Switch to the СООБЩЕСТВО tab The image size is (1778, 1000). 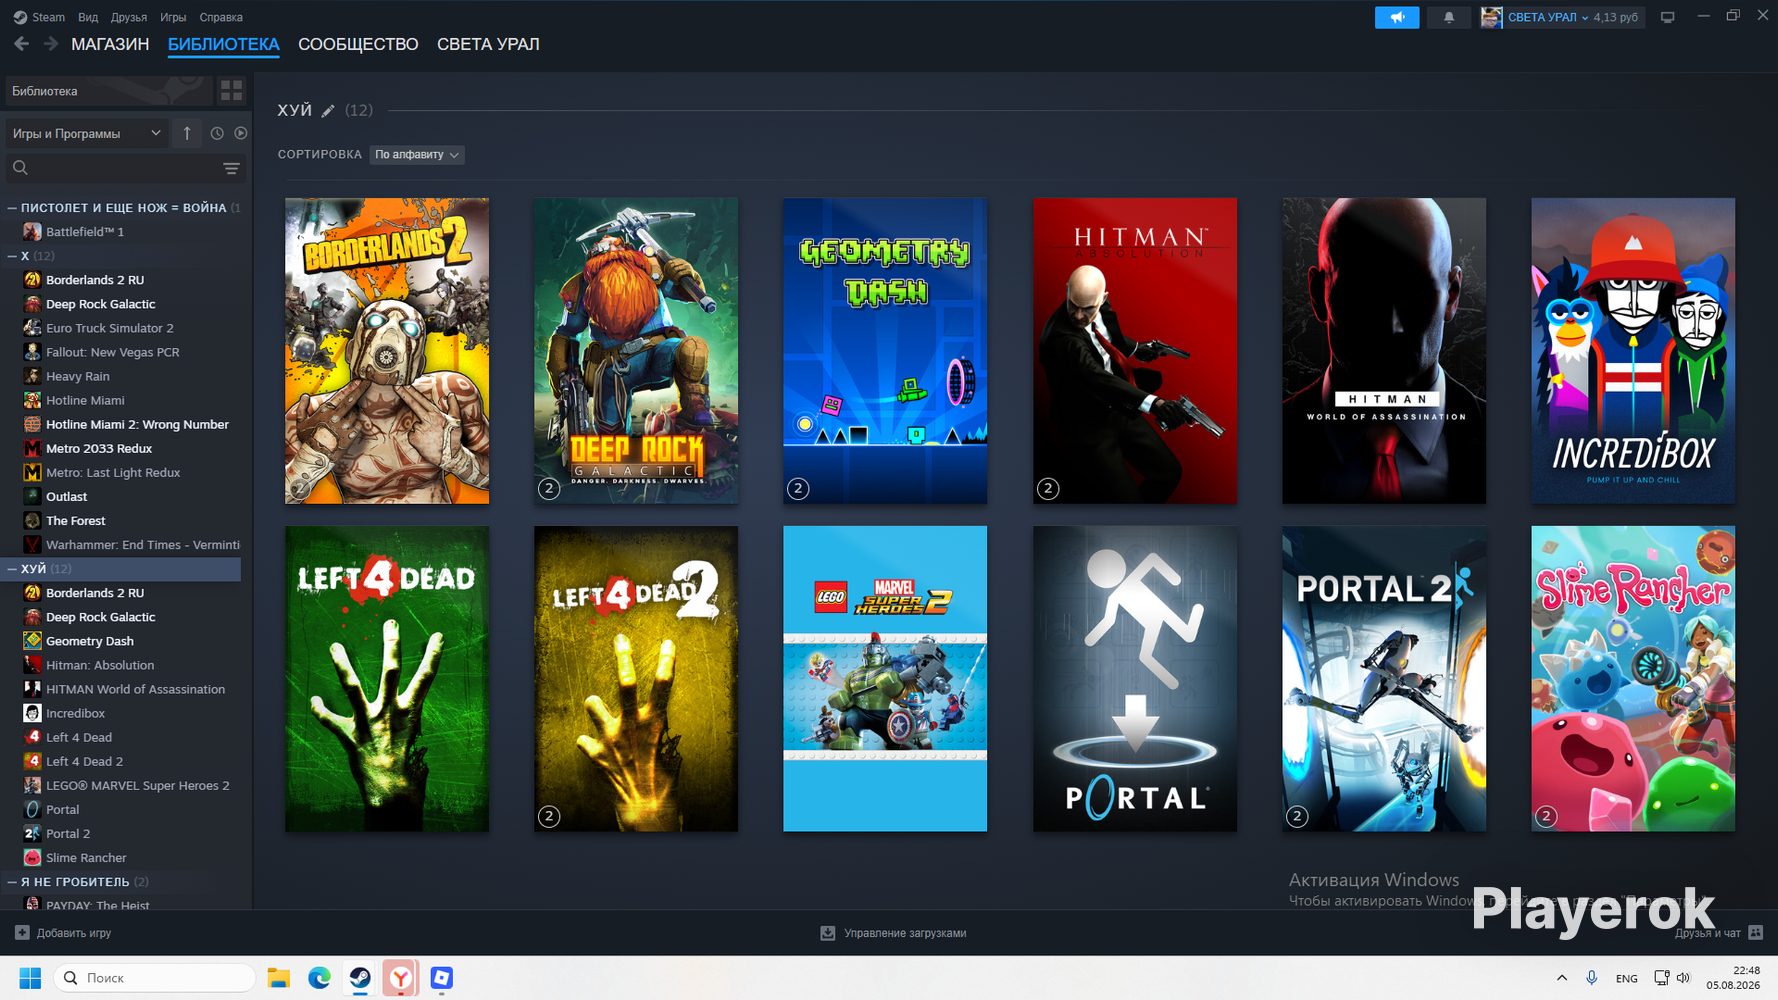tap(358, 44)
